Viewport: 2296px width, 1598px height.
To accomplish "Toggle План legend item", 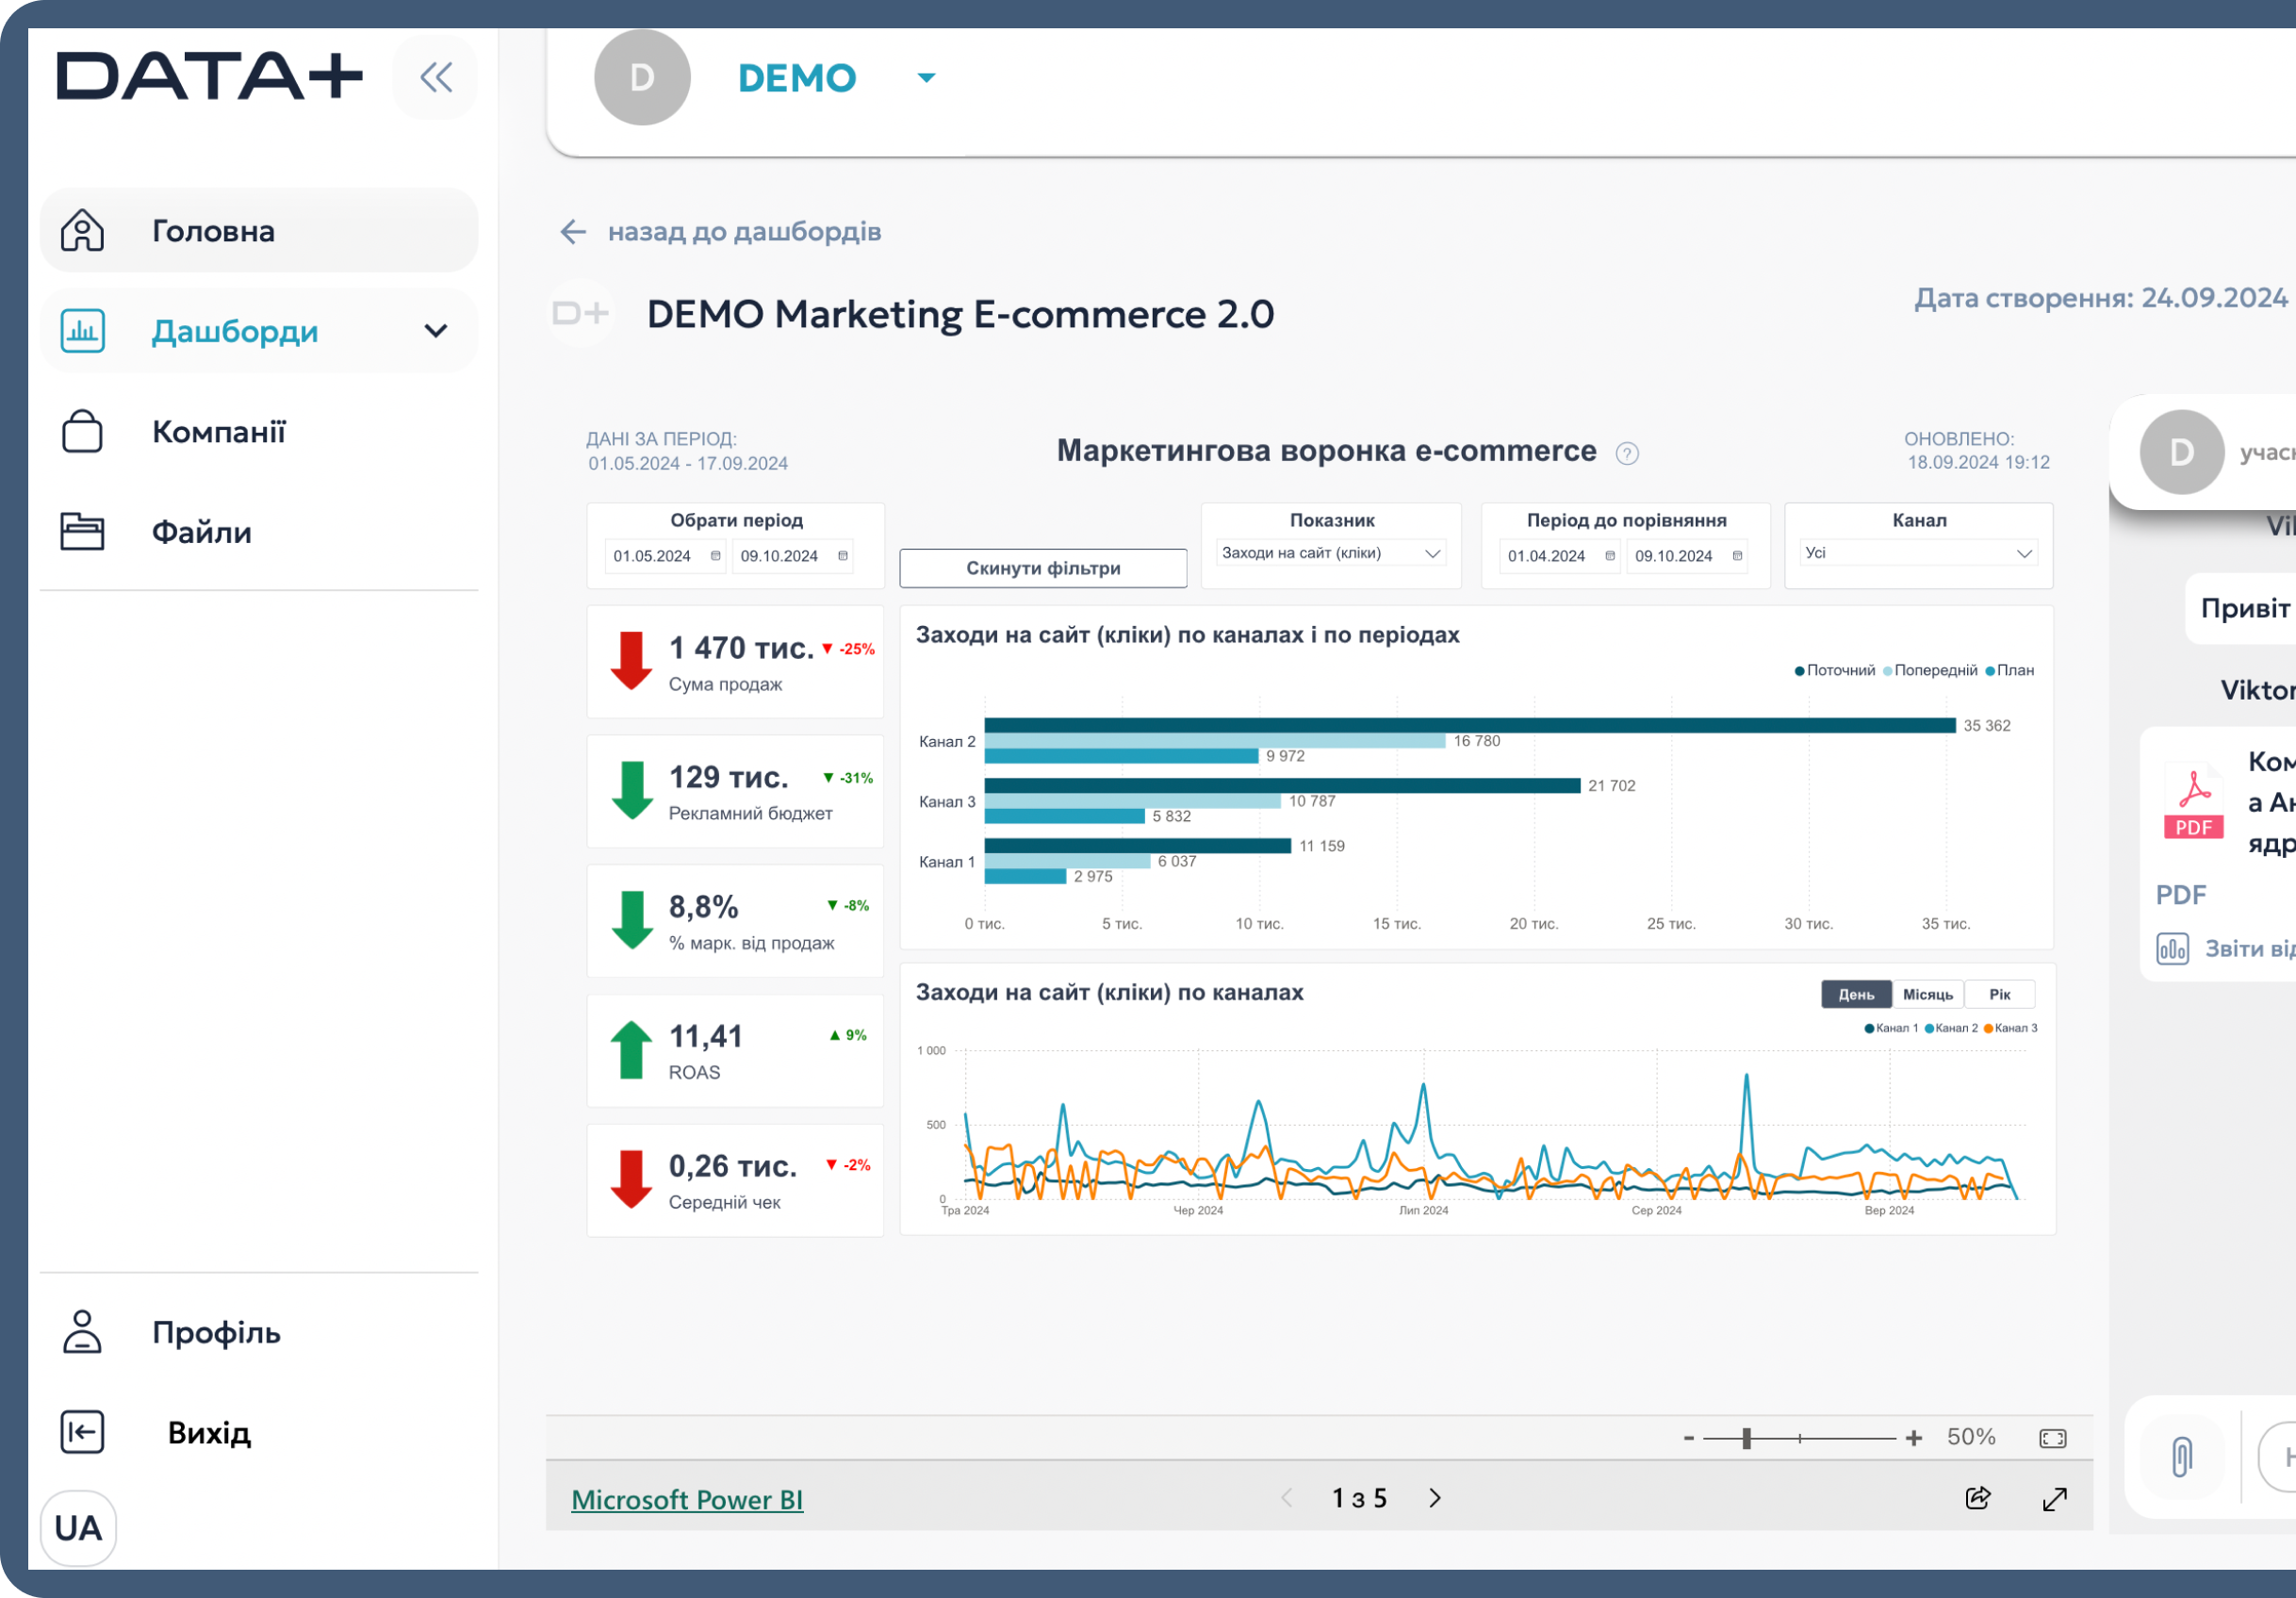I will (x=2010, y=670).
